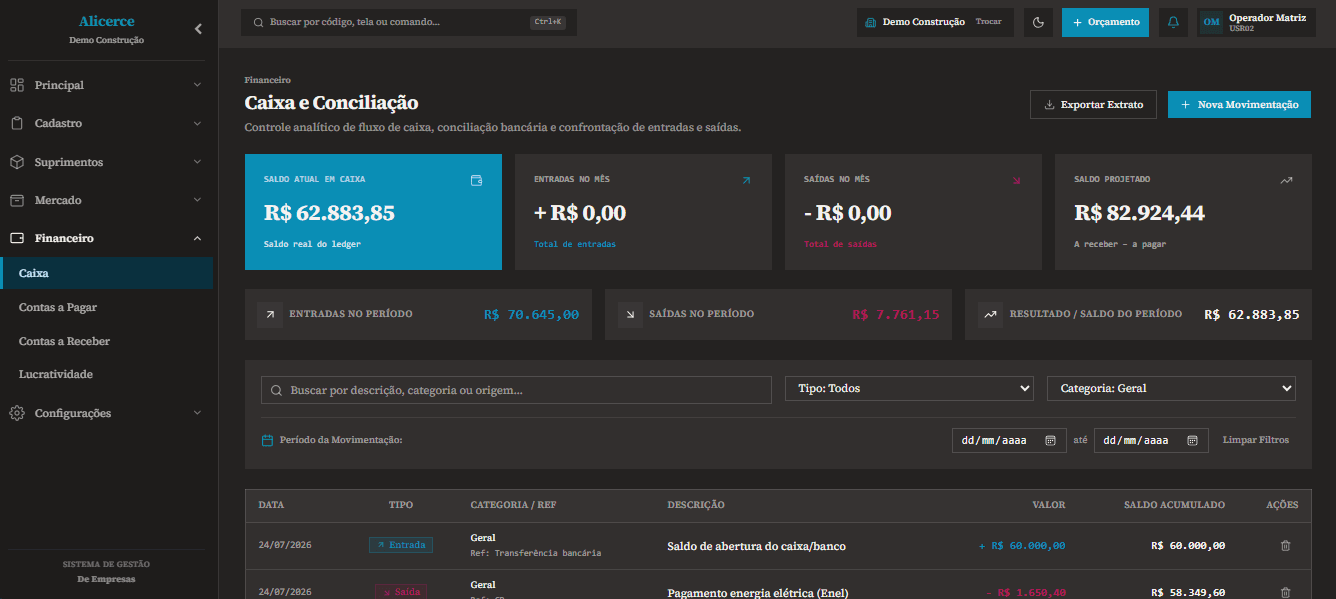Image resolution: width=1336 pixels, height=599 pixels.
Task: Click the Período da Movimentação calendar icon
Action: click(267, 440)
